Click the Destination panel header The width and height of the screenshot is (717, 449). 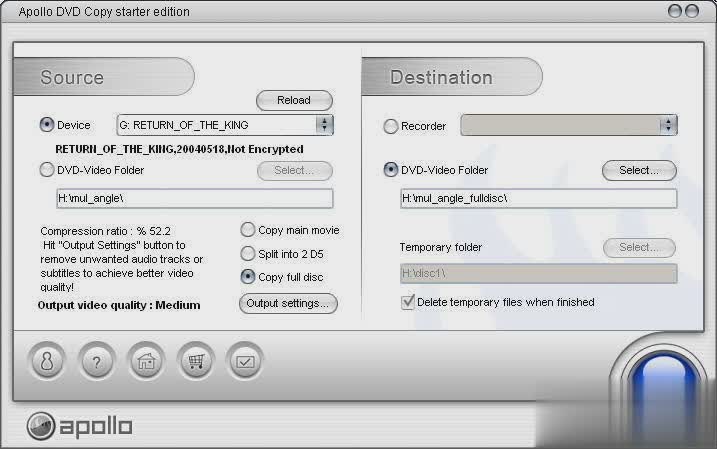point(452,77)
